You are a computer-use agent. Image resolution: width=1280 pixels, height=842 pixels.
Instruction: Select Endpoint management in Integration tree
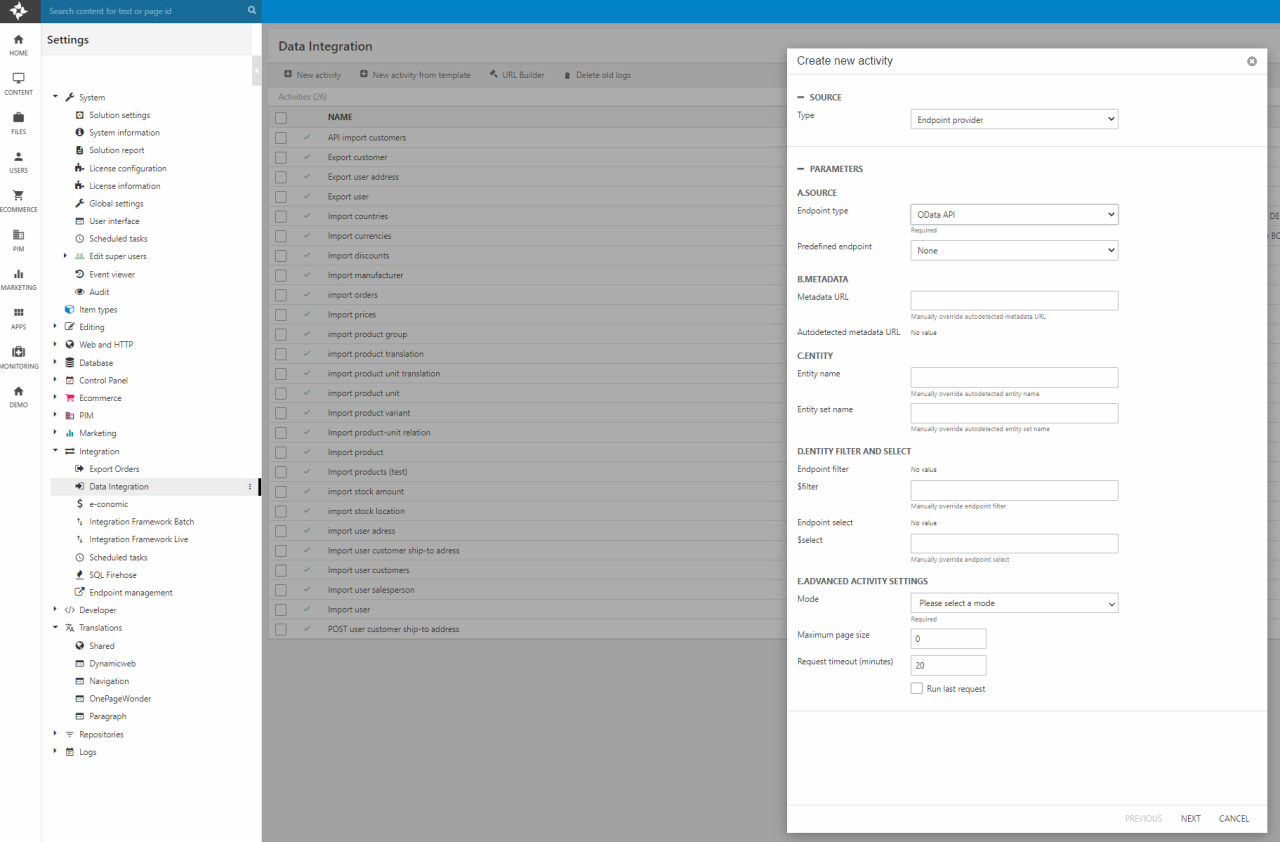pos(130,593)
